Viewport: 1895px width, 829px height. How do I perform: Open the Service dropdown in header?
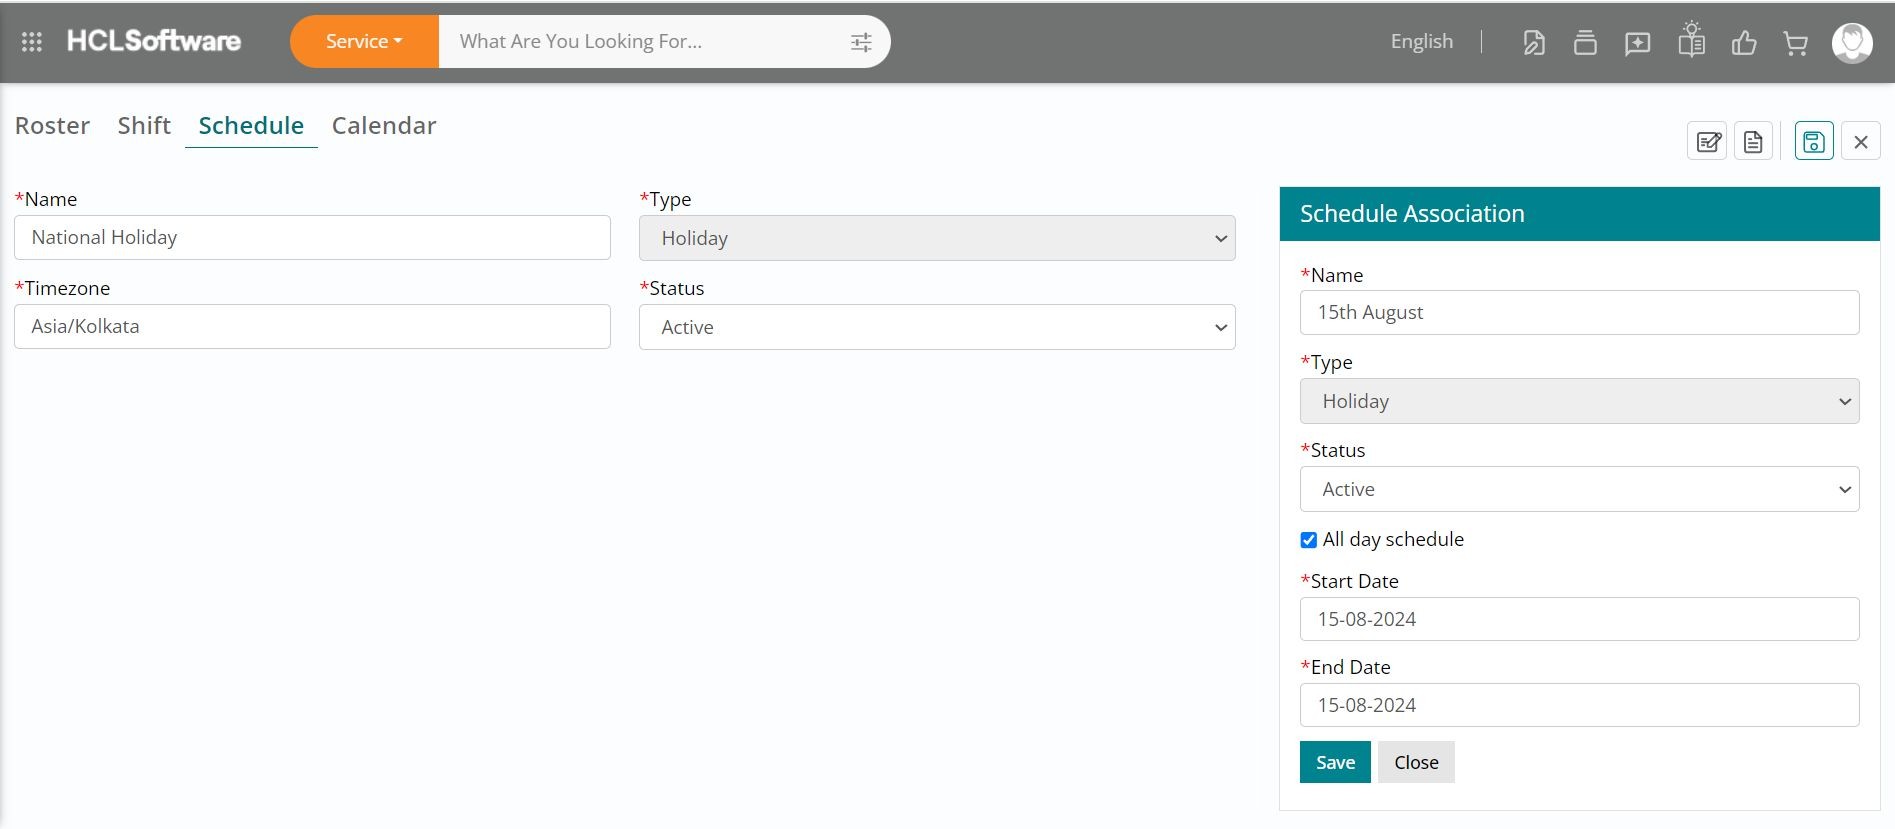pyautogui.click(x=364, y=42)
